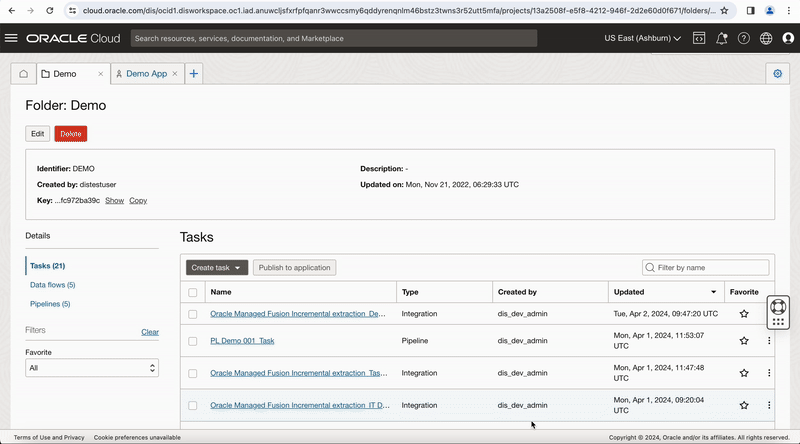The image size is (800, 444).
Task: Click Publish to application button
Action: click(294, 267)
